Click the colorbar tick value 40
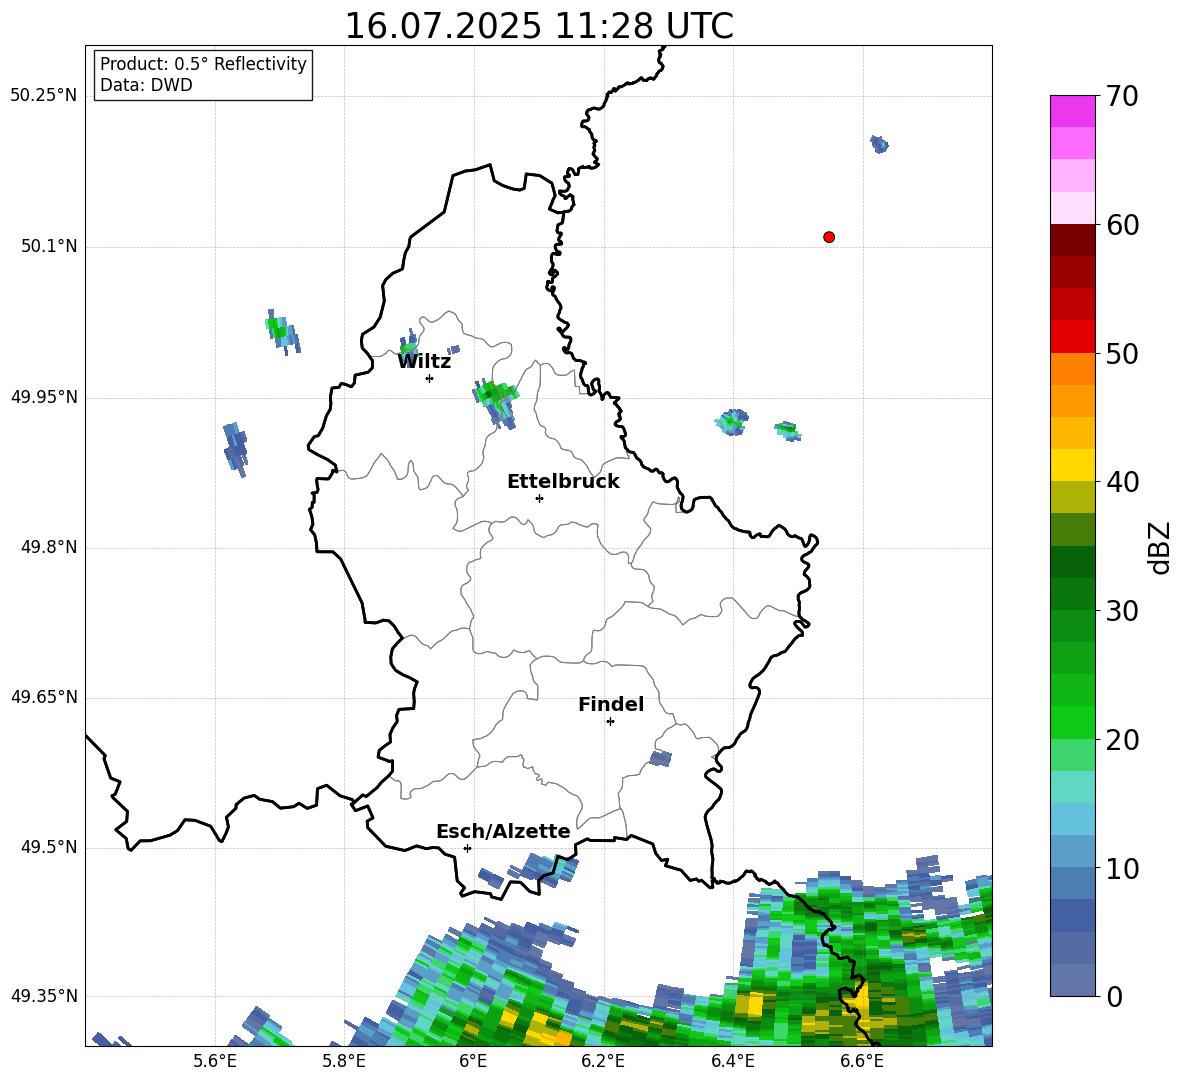 (1122, 482)
